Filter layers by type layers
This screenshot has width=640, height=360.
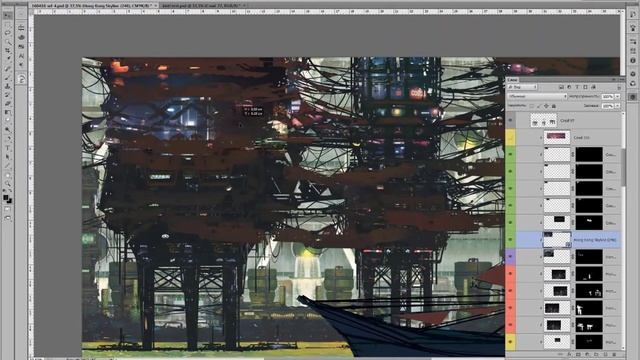pos(577,87)
